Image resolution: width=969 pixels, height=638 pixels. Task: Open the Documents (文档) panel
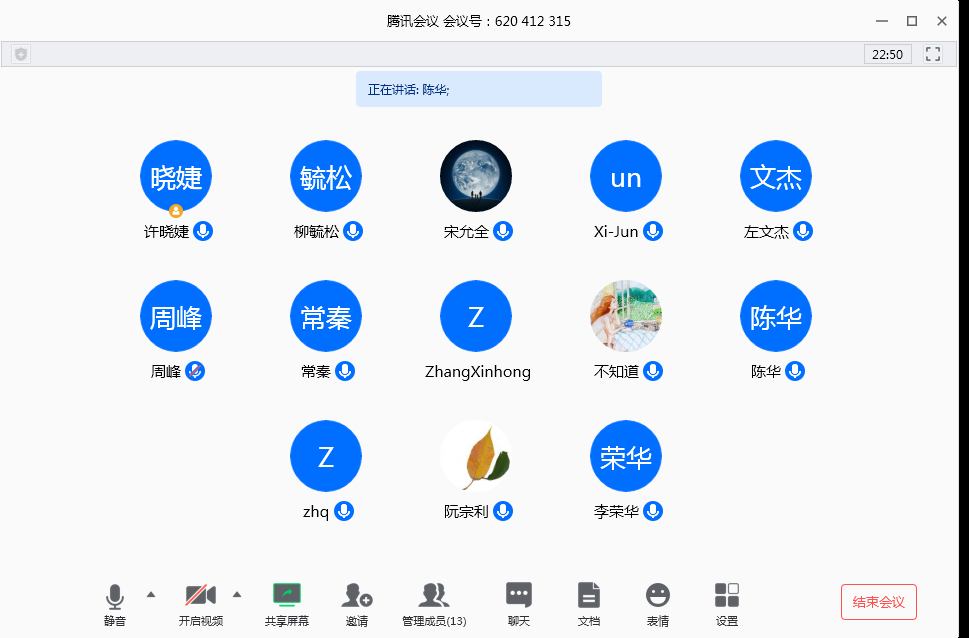[x=589, y=597]
